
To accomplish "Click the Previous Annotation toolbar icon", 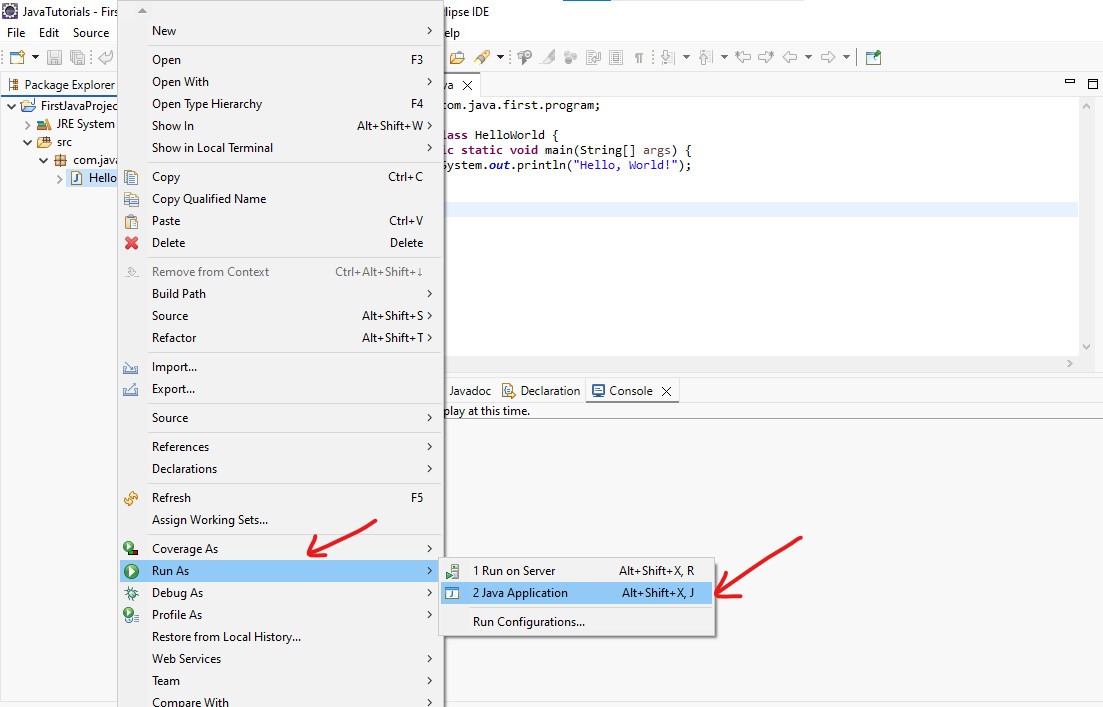I will click(706, 57).
